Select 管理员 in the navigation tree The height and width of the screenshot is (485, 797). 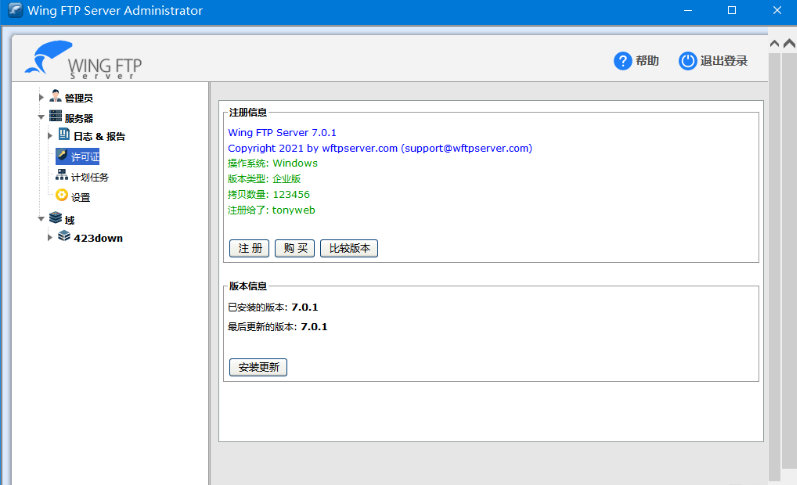pyautogui.click(x=79, y=98)
